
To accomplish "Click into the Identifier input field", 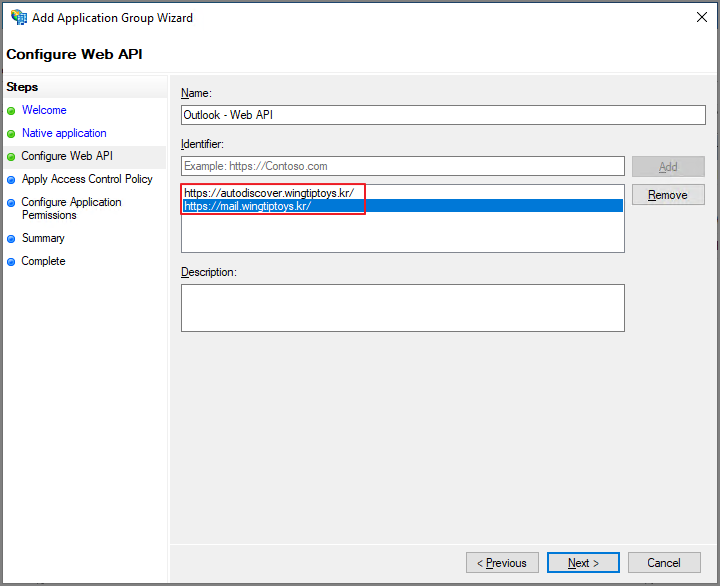I will click(403, 166).
